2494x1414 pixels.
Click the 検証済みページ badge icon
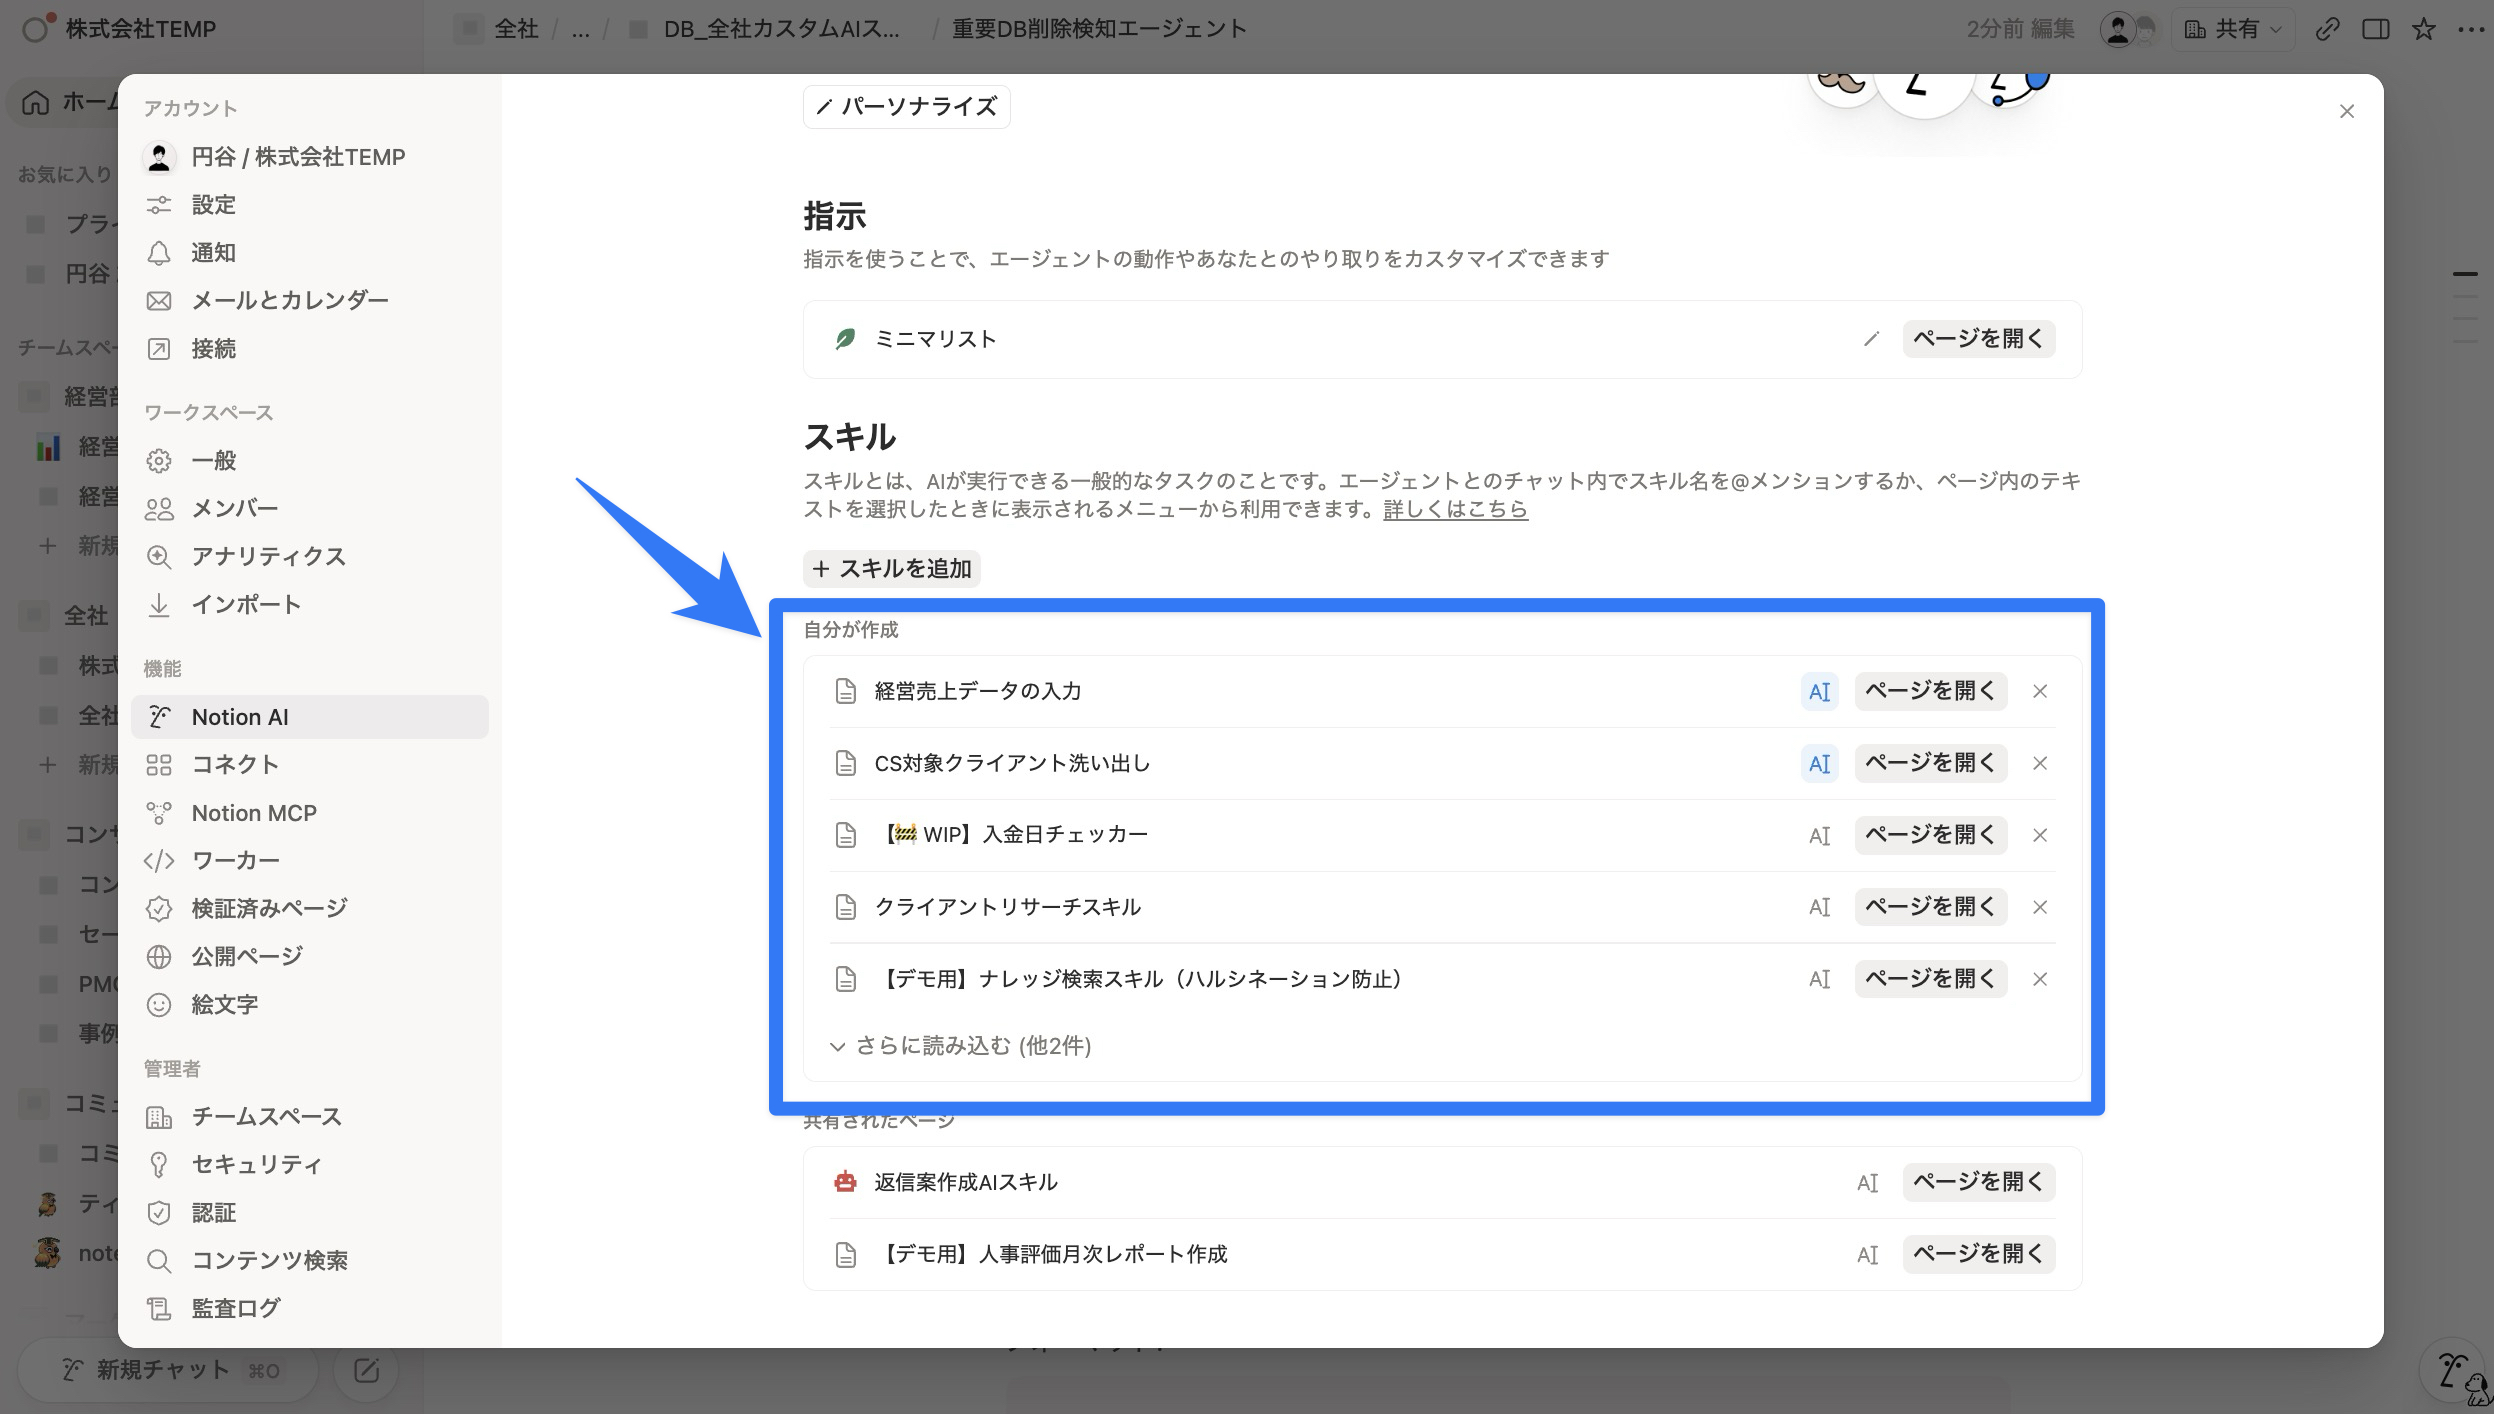[159, 909]
